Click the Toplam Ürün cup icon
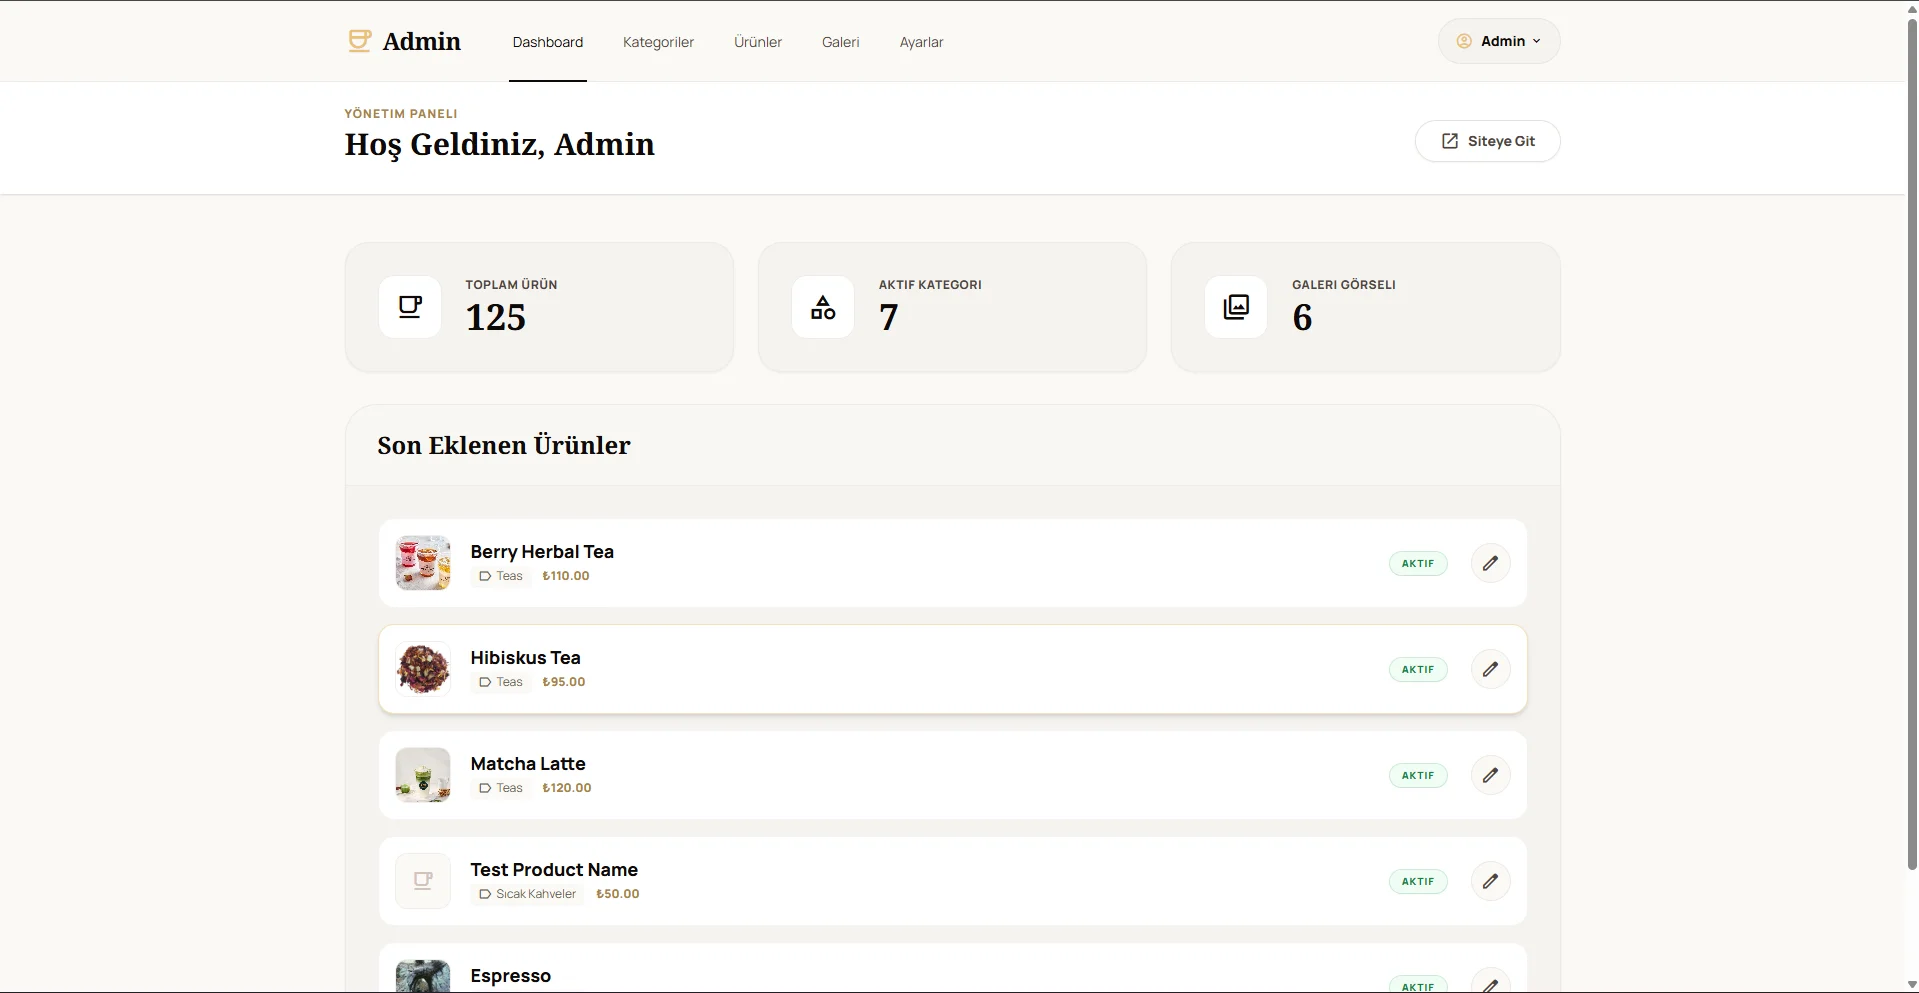 410,307
